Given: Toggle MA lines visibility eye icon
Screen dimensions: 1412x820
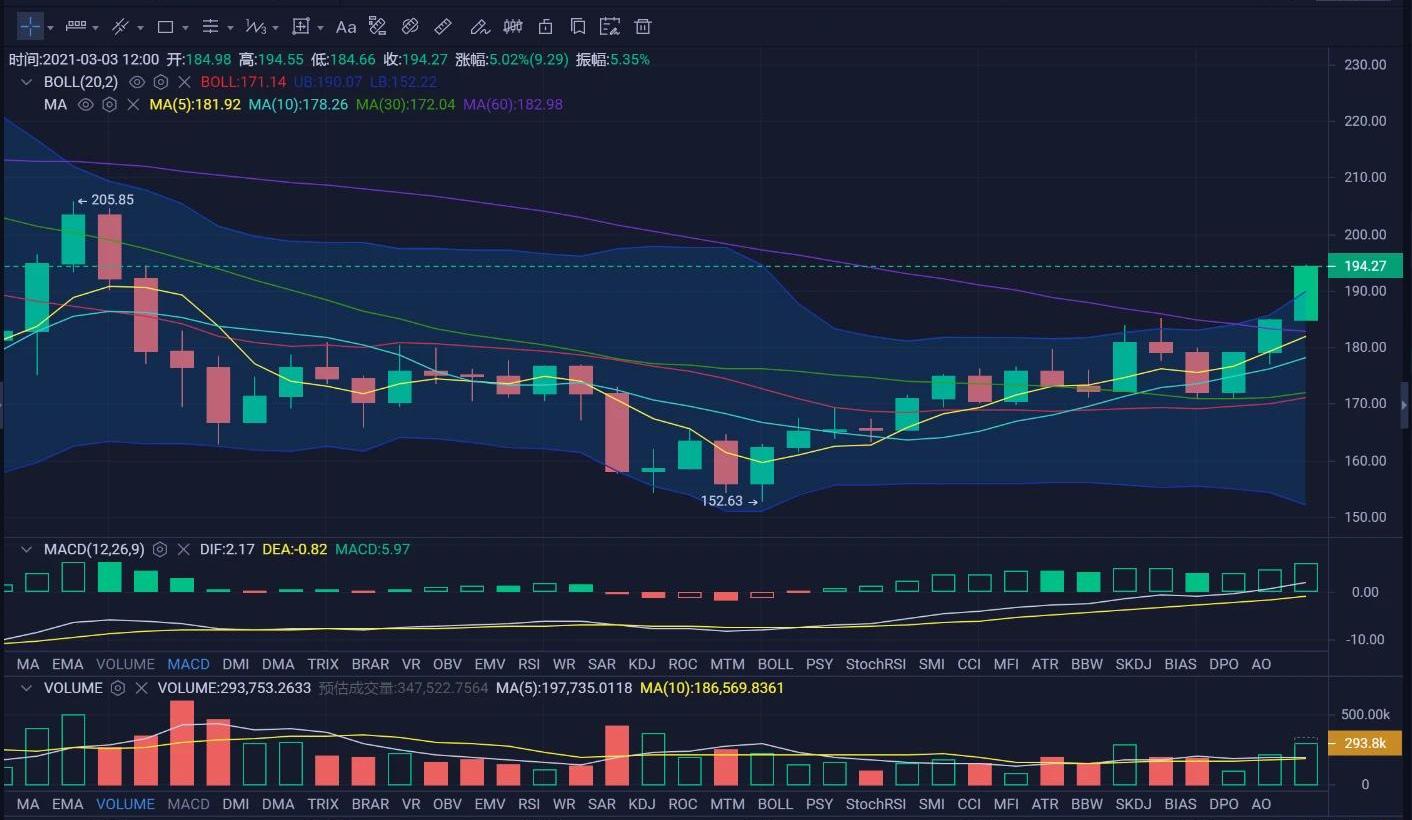Looking at the screenshot, I should click(86, 104).
